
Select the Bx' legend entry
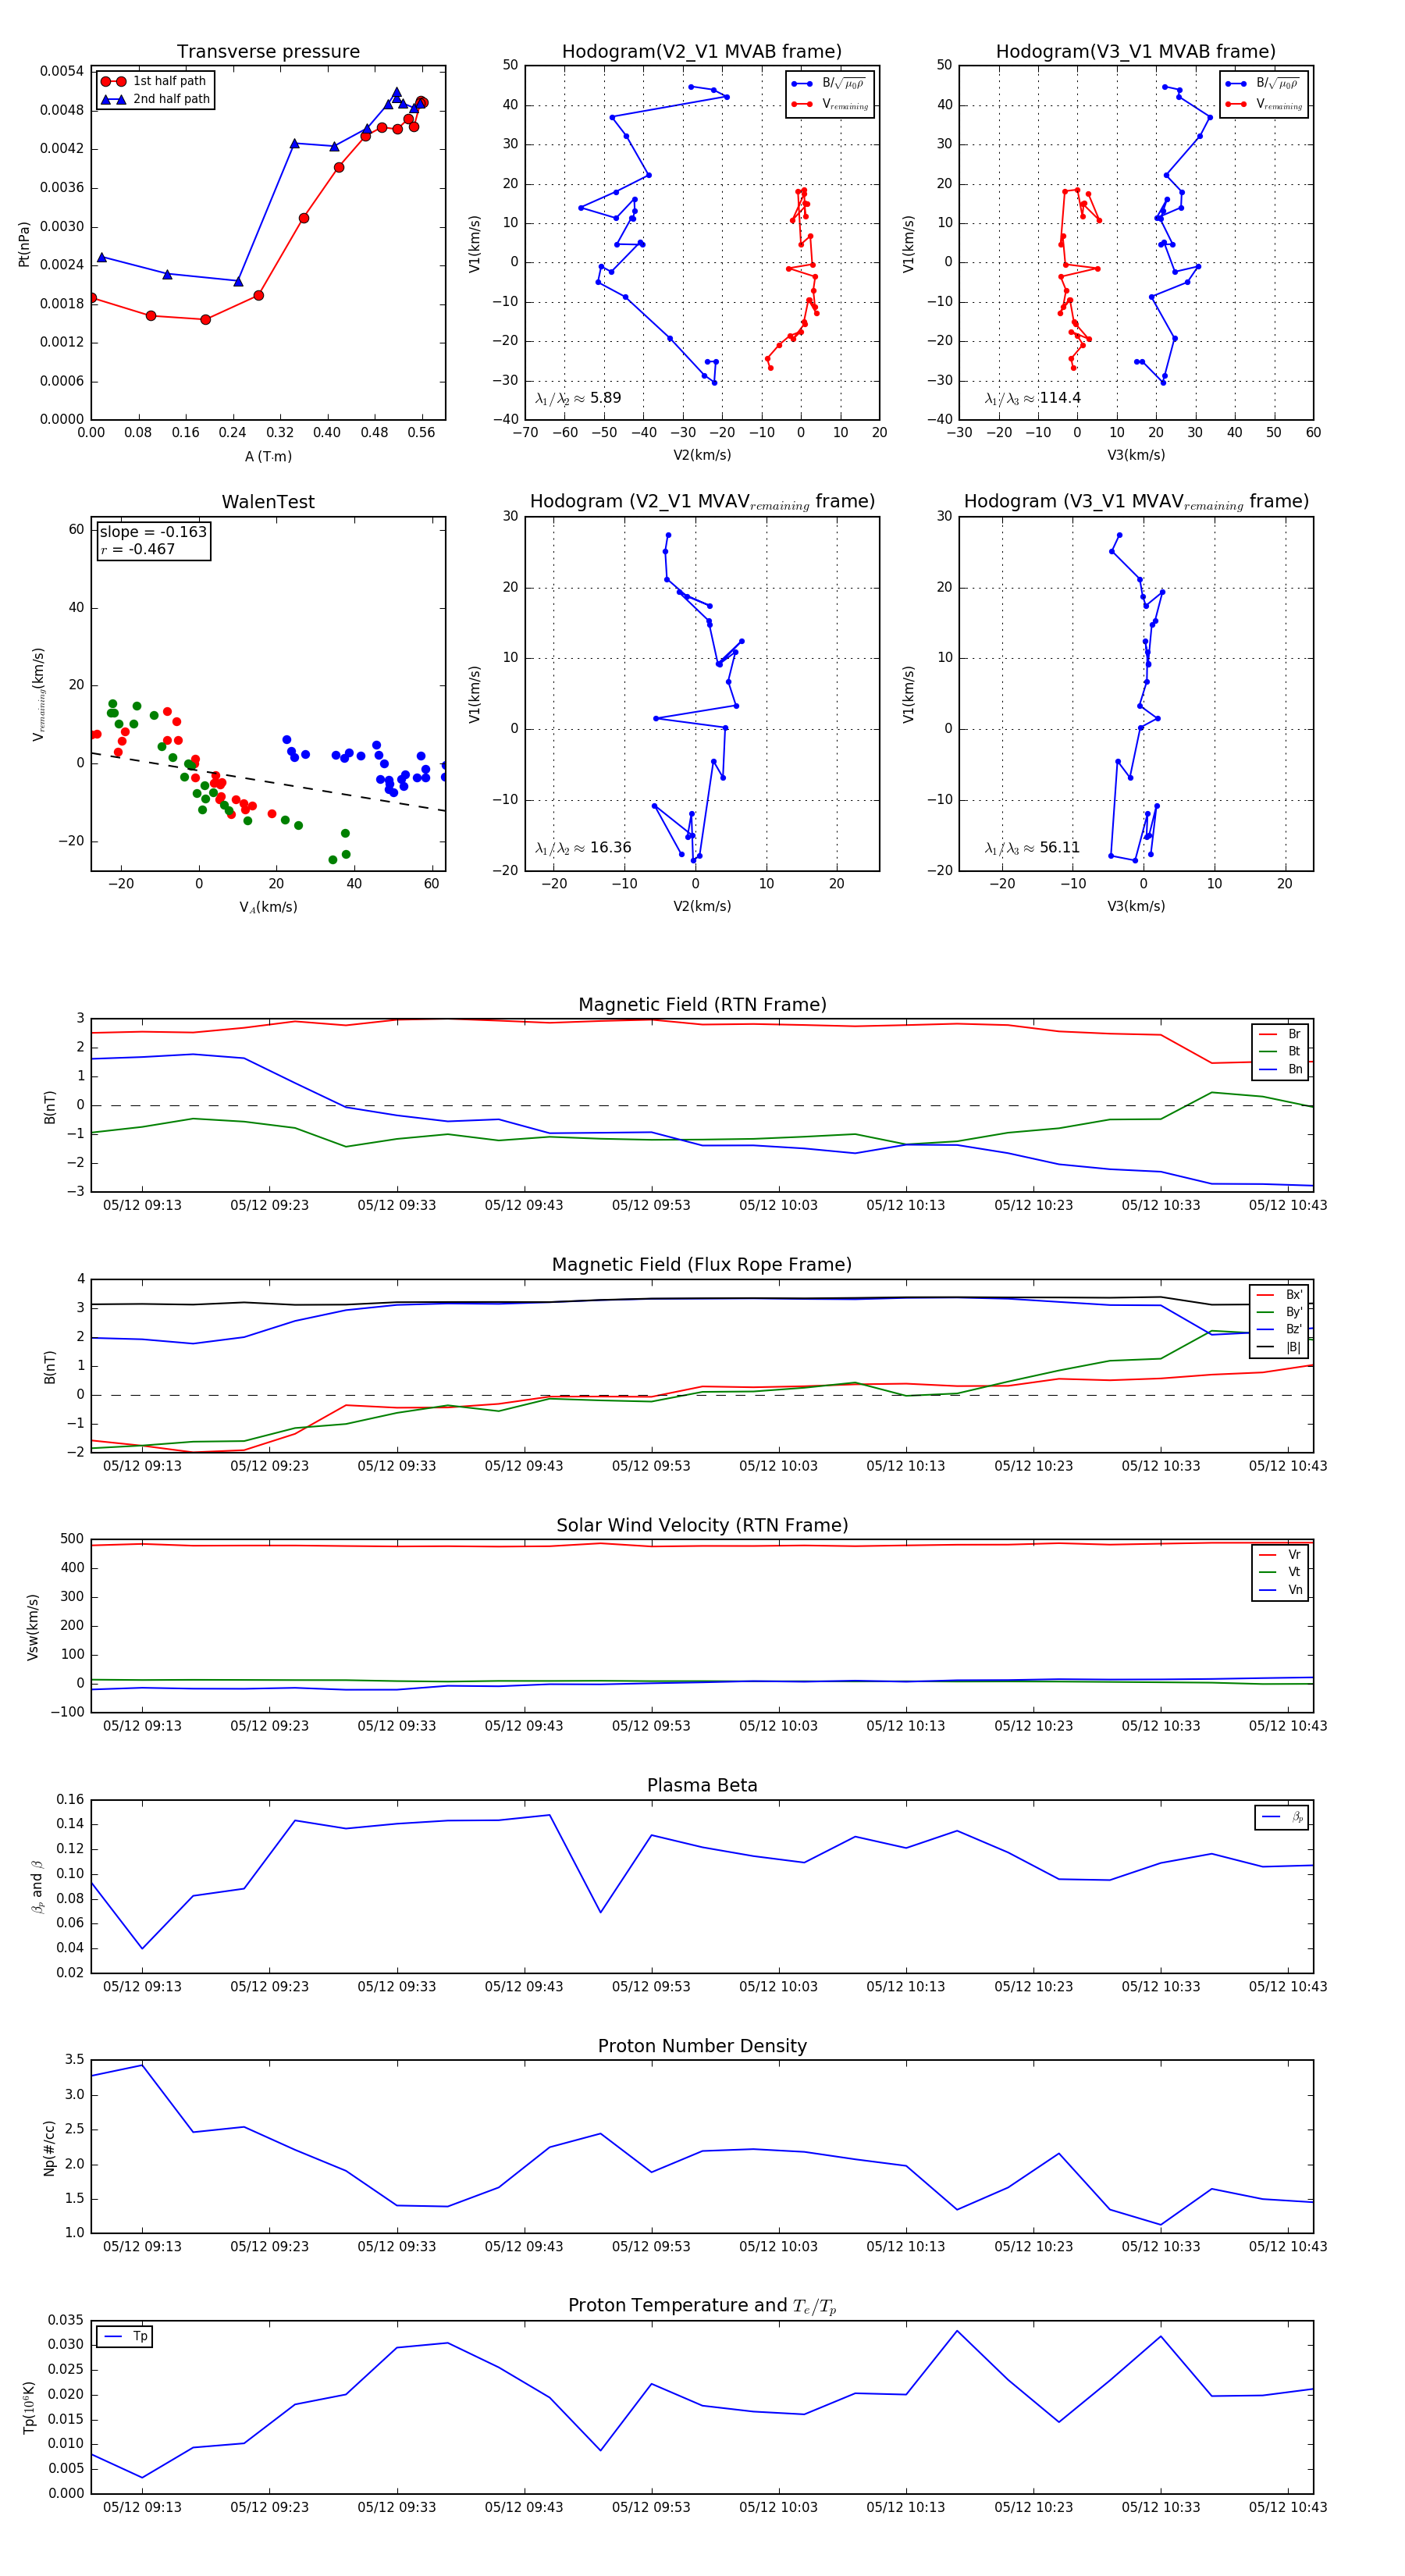coord(1279,1294)
